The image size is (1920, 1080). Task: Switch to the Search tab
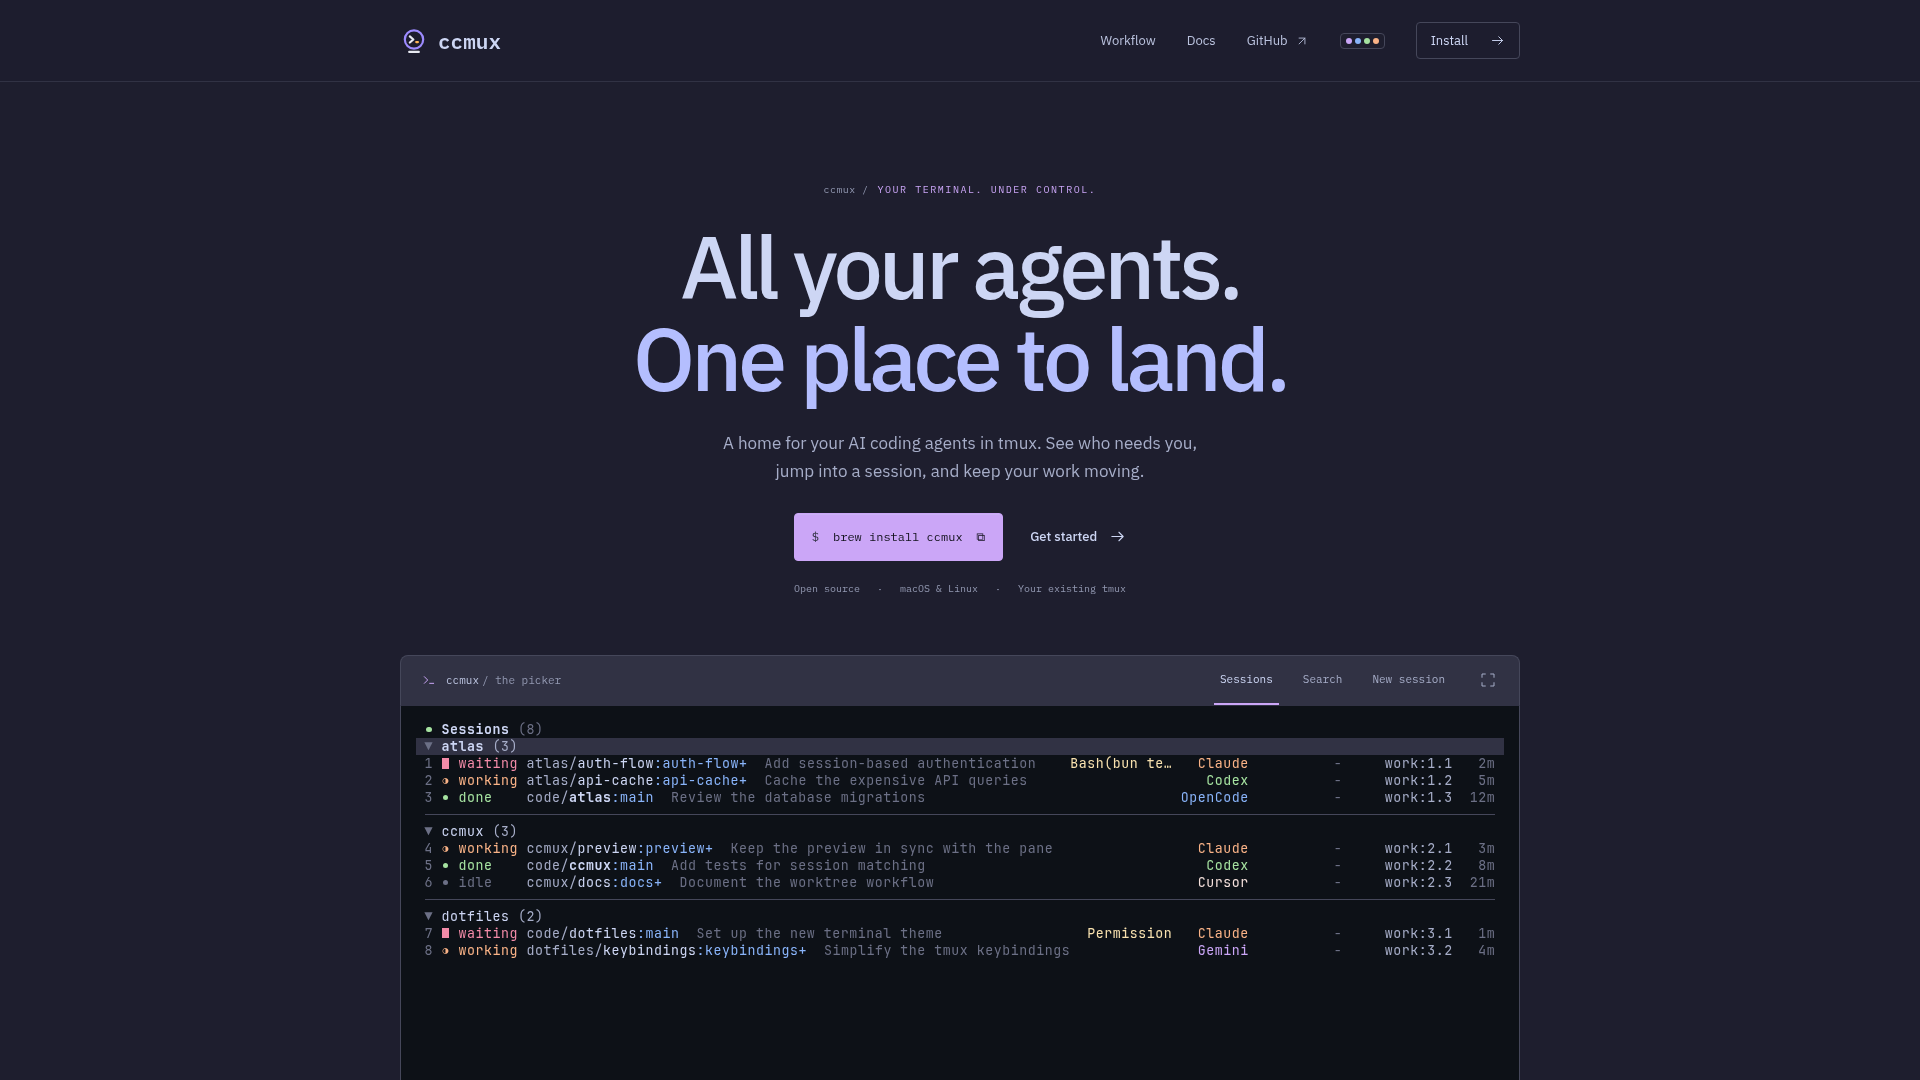(1322, 680)
